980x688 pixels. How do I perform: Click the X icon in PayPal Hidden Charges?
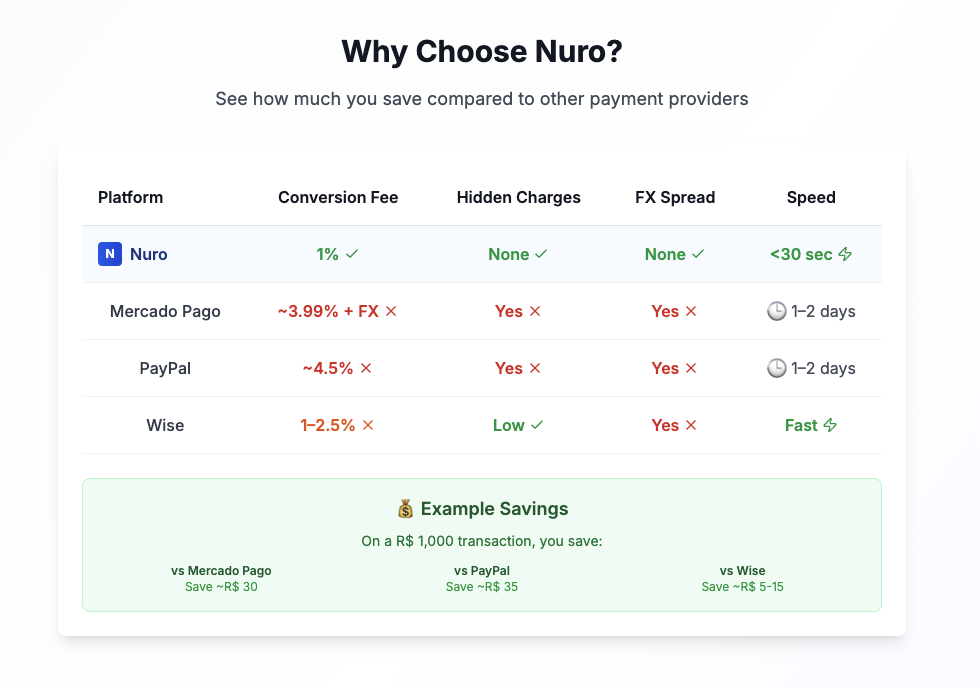[x=535, y=367]
